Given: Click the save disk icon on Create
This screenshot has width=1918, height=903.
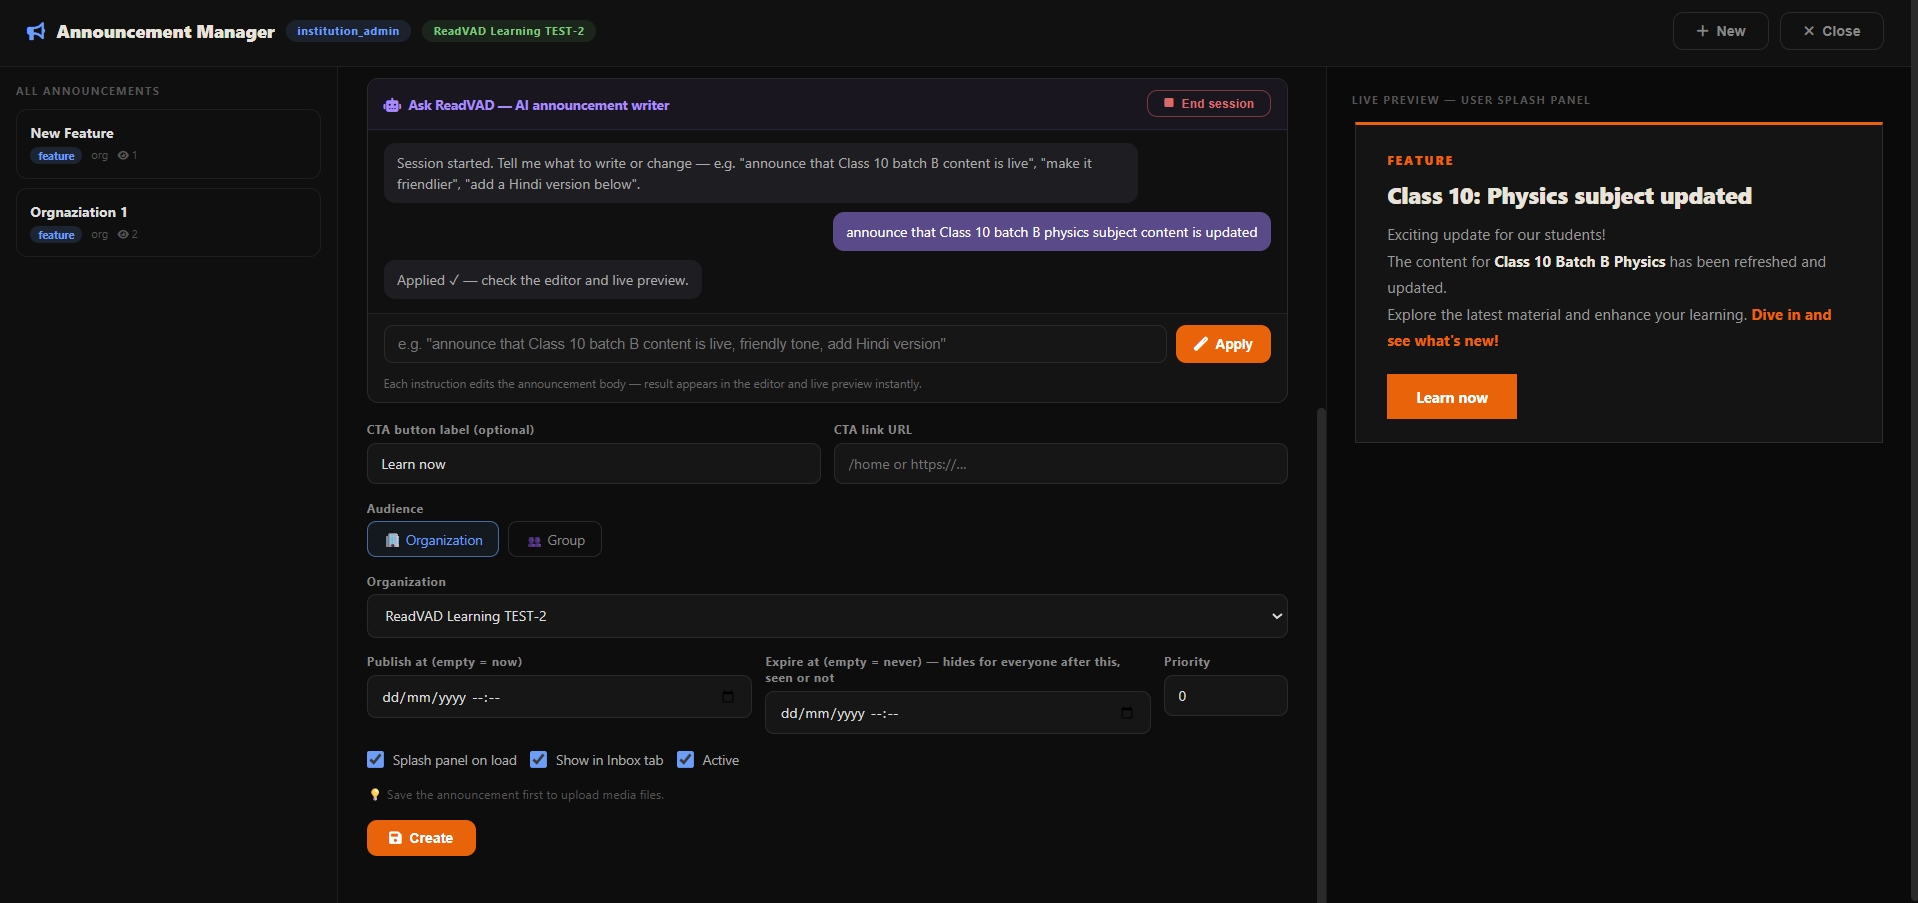Looking at the screenshot, I should click(395, 838).
